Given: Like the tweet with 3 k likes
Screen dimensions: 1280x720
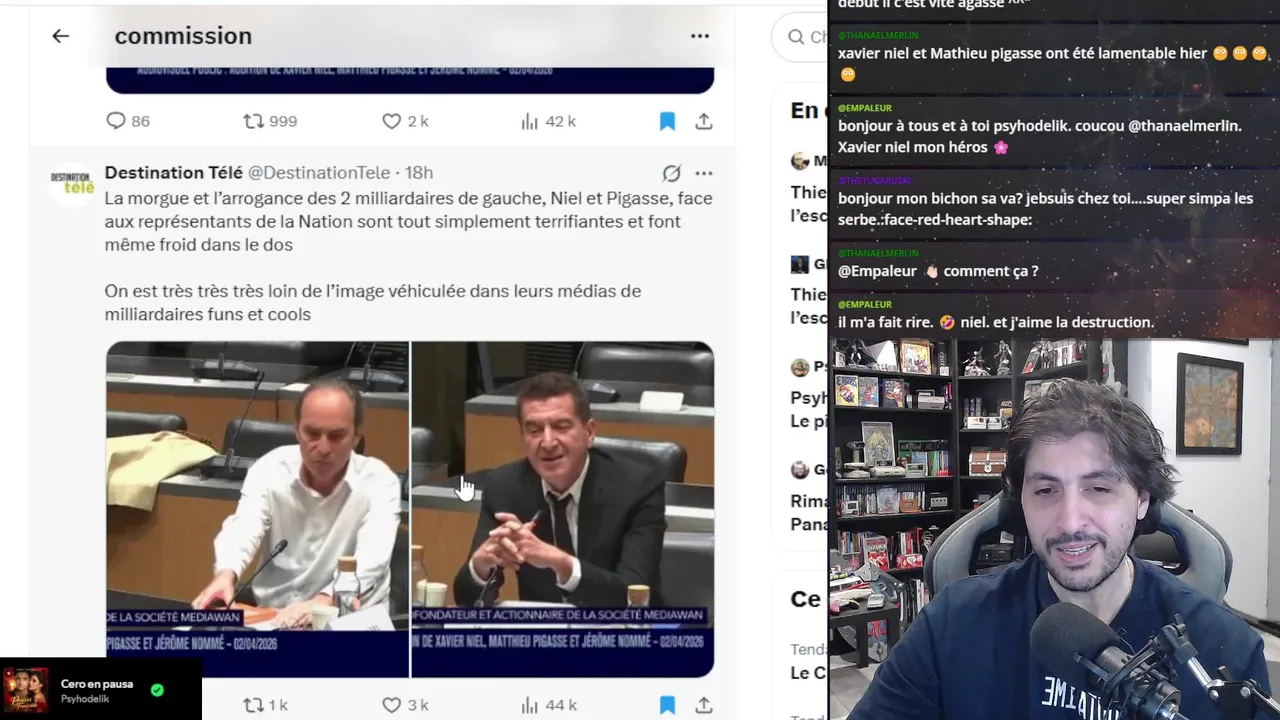Looking at the screenshot, I should click(x=405, y=705).
